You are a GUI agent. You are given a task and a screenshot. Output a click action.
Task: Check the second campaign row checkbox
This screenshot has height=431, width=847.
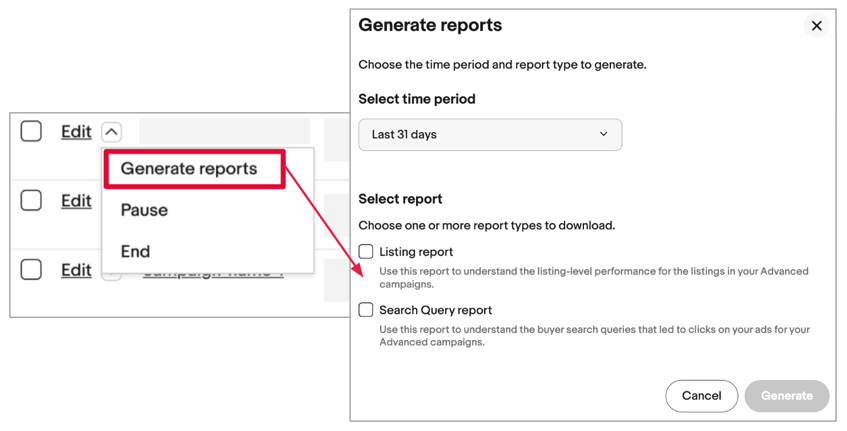point(31,200)
